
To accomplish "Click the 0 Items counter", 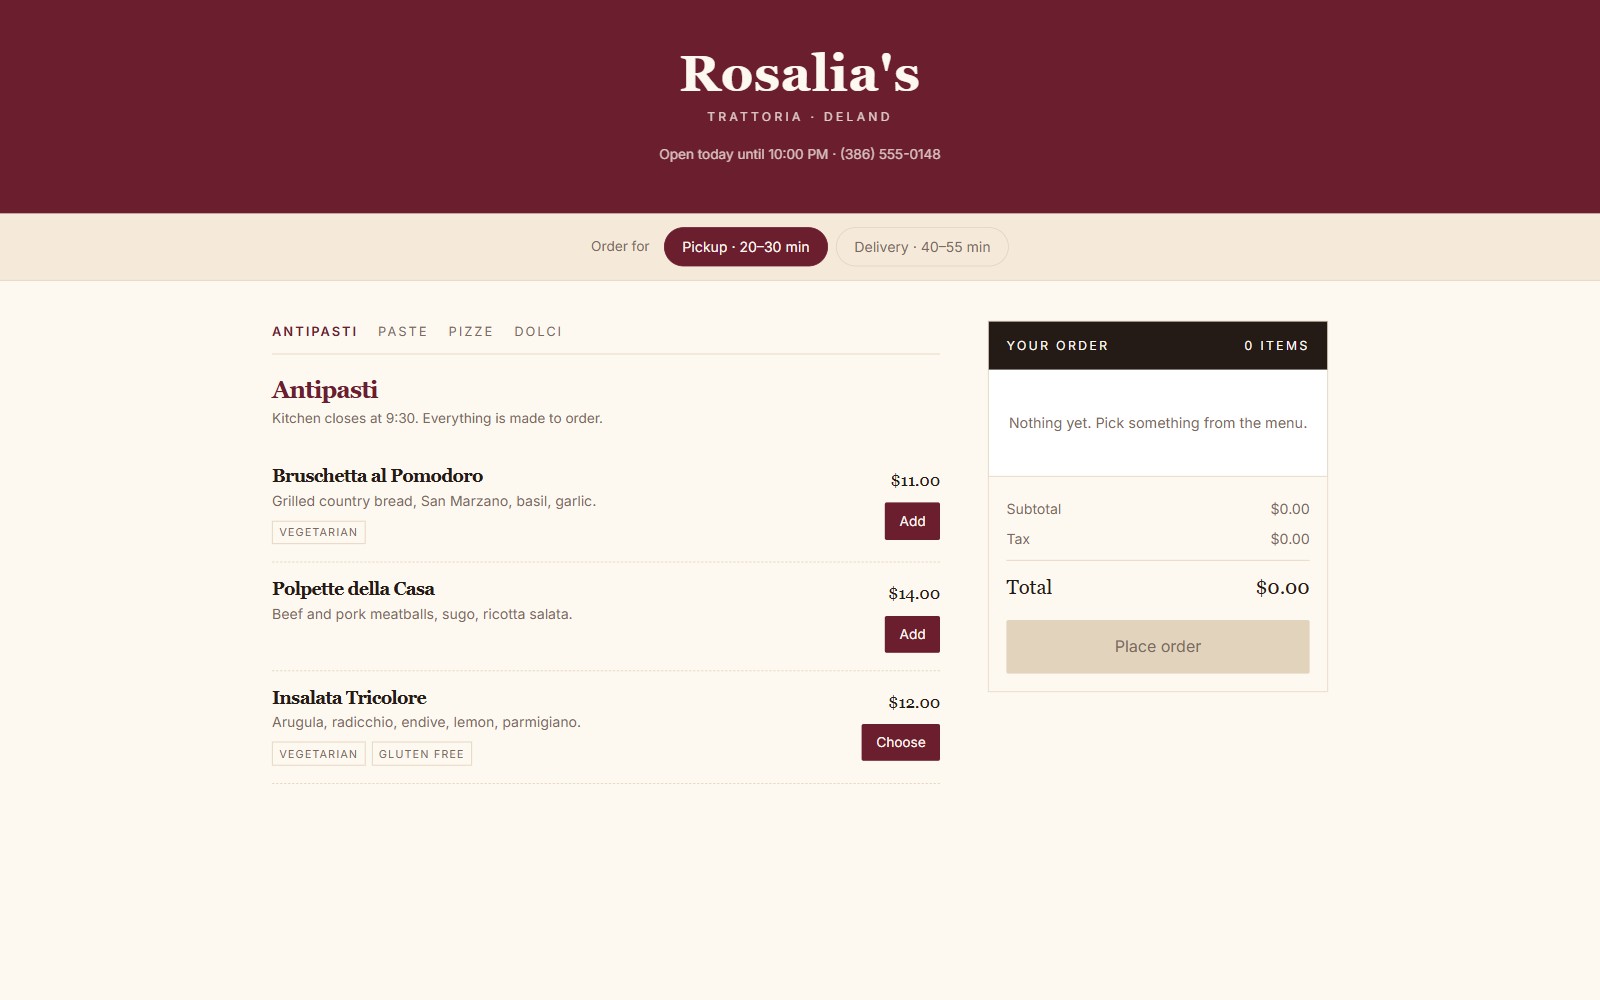I will 1276,346.
